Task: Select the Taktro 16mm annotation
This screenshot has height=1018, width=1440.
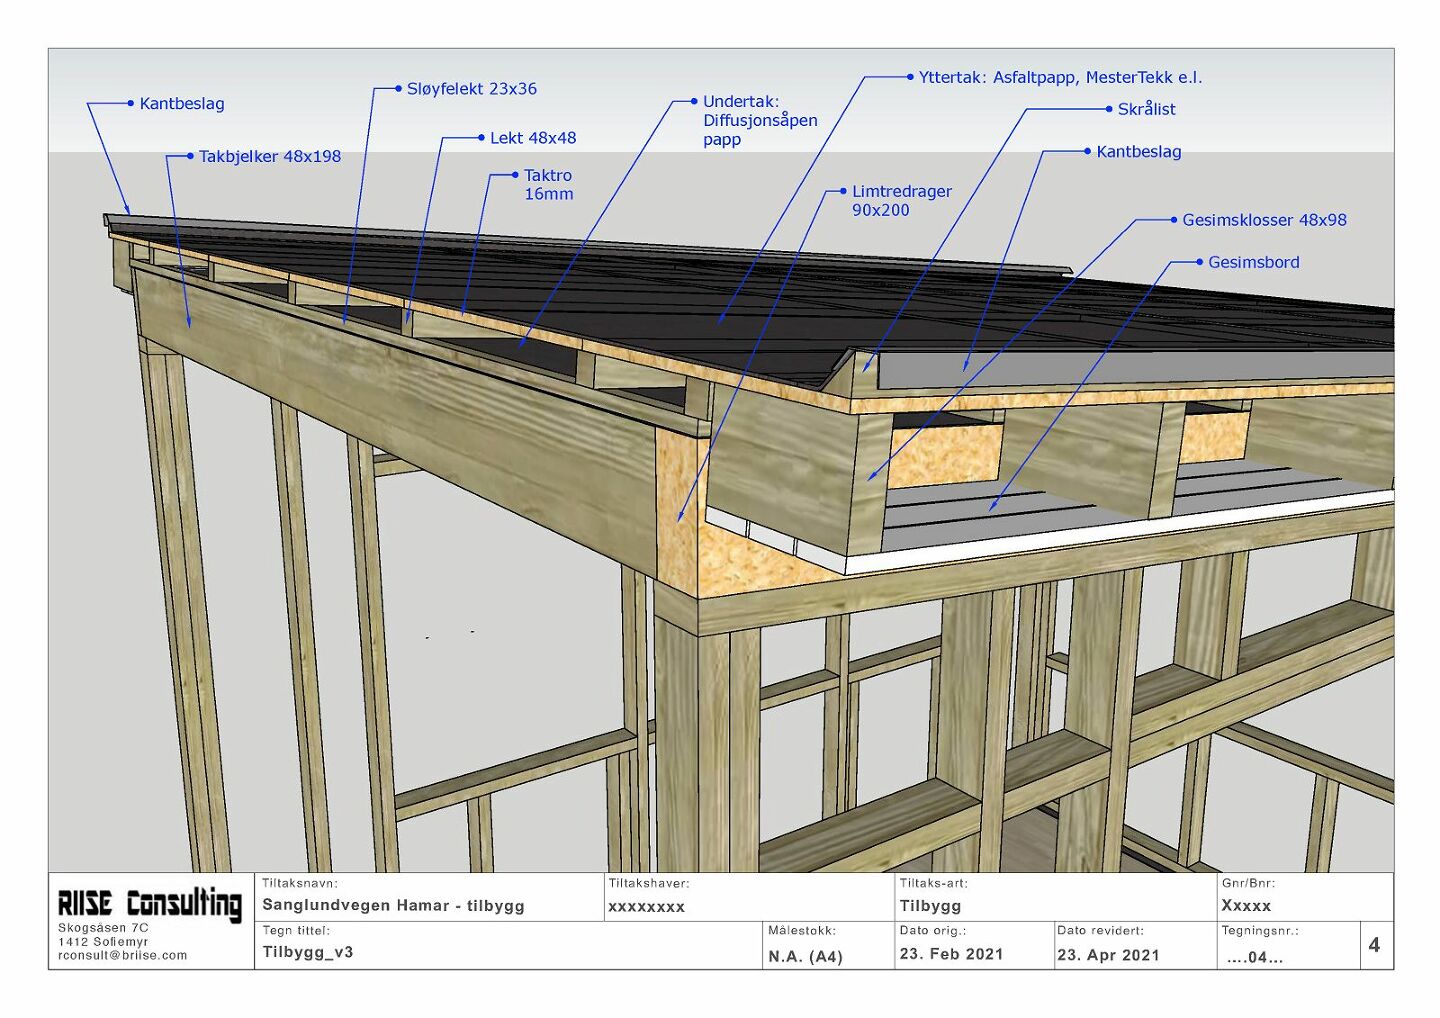Action: point(548,184)
